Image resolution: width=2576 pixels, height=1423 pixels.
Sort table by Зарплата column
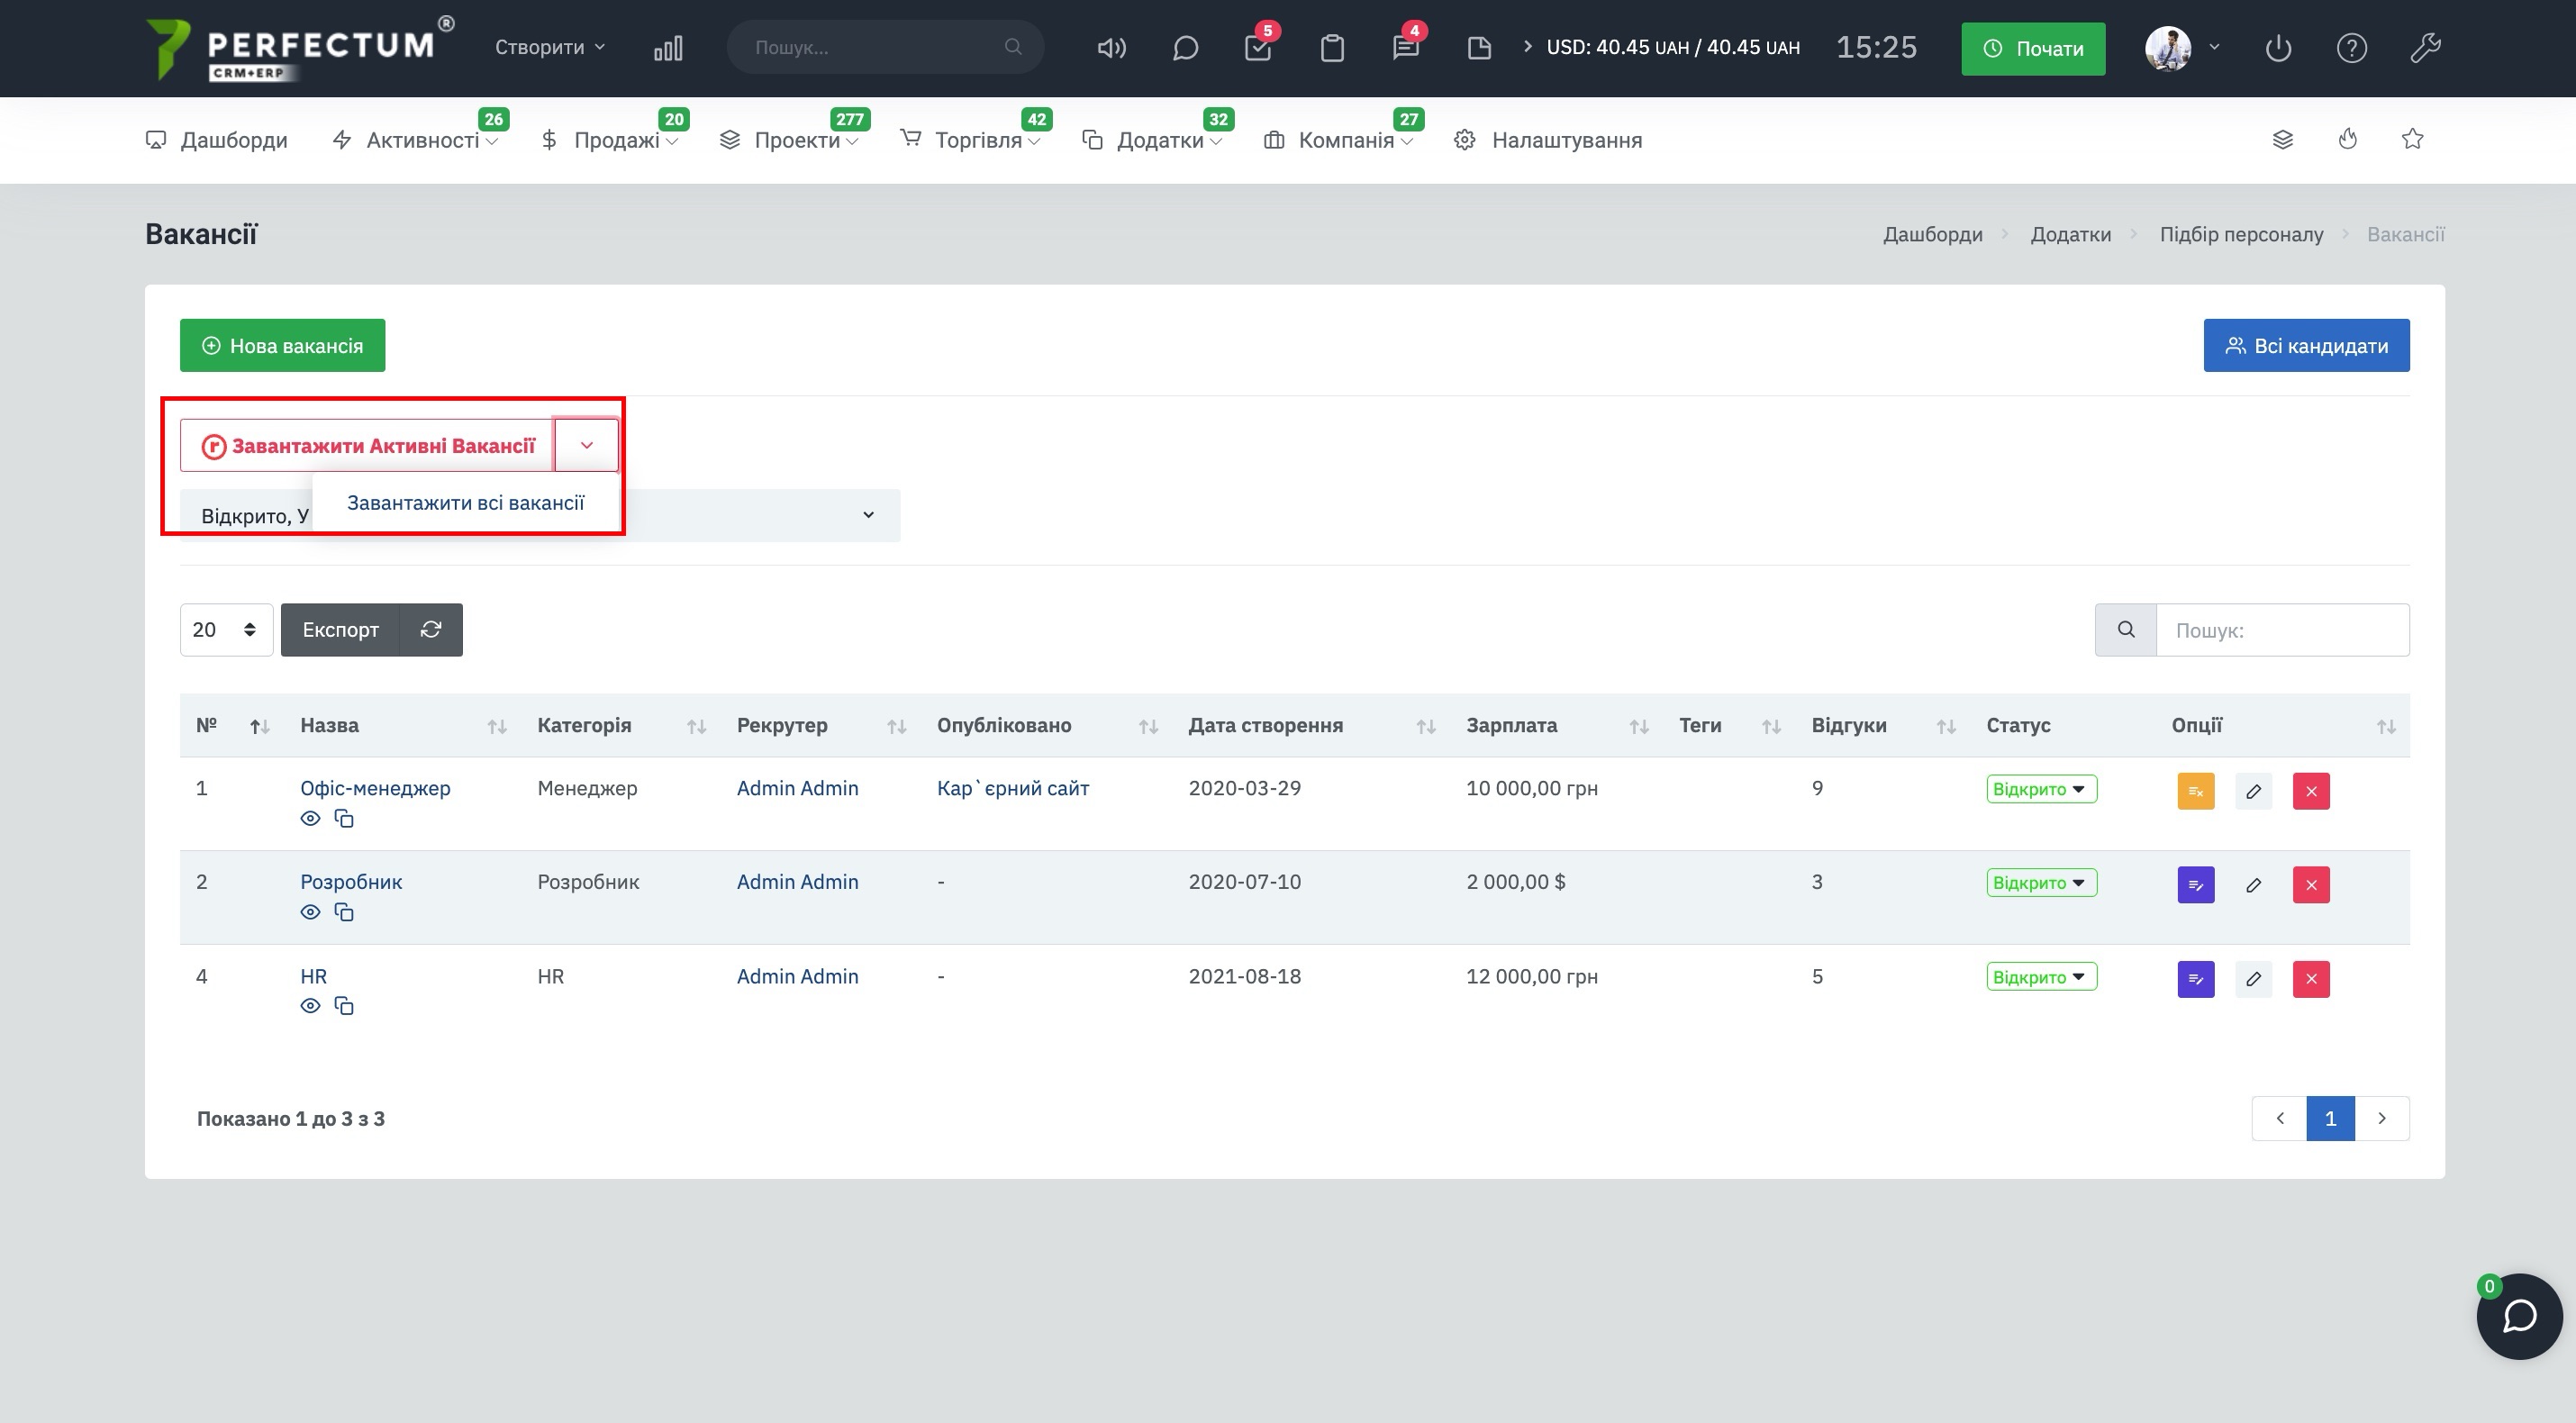point(1558,725)
